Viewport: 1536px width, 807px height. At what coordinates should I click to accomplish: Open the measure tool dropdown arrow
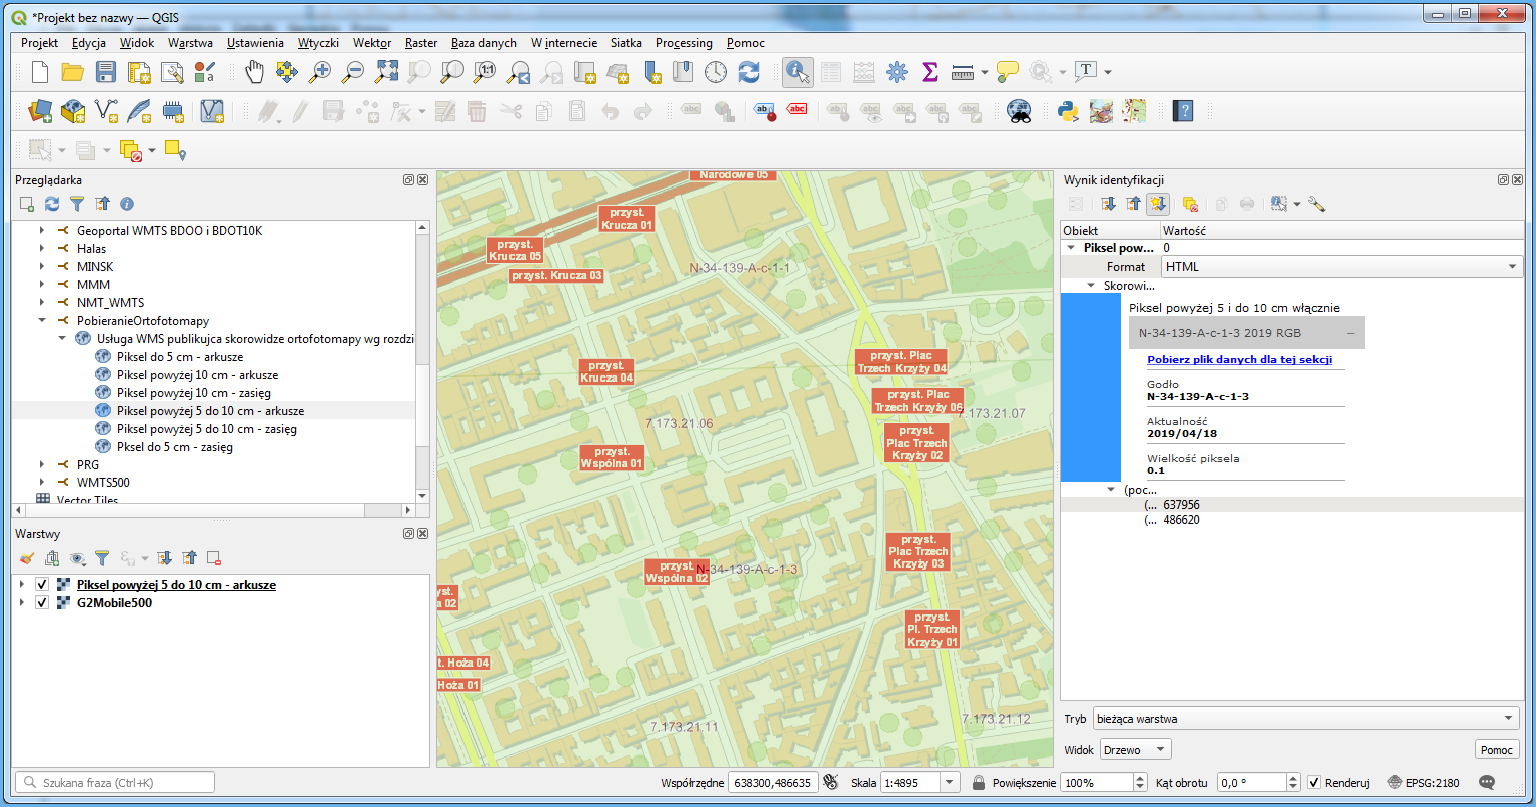tap(985, 72)
